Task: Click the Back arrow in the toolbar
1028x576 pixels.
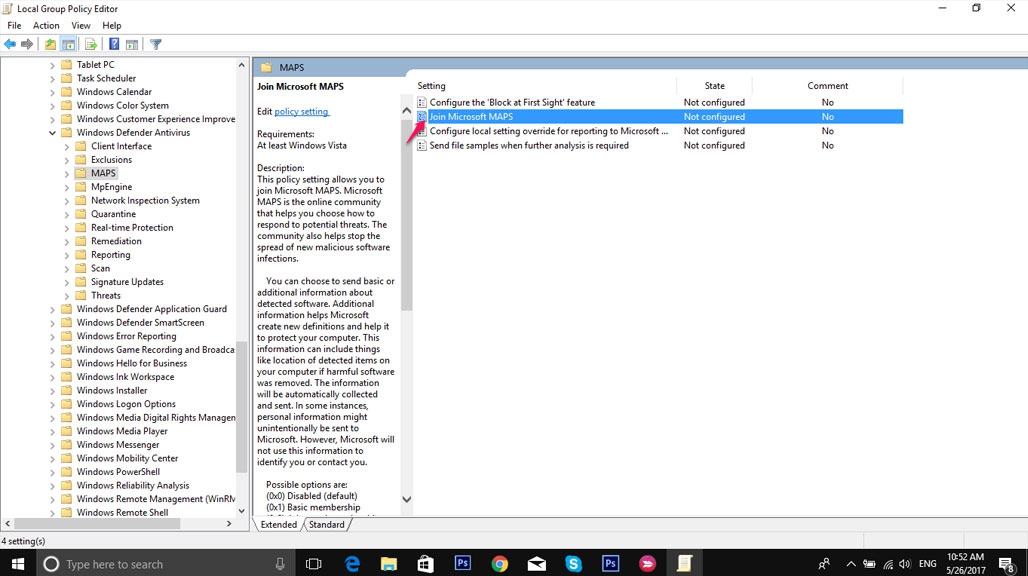Action: tap(10, 44)
